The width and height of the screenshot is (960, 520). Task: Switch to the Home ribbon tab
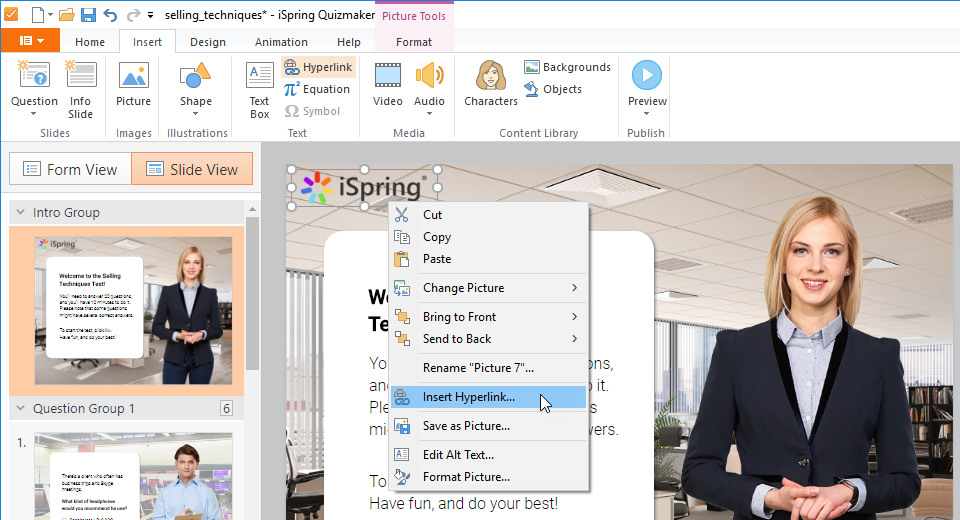tap(90, 42)
